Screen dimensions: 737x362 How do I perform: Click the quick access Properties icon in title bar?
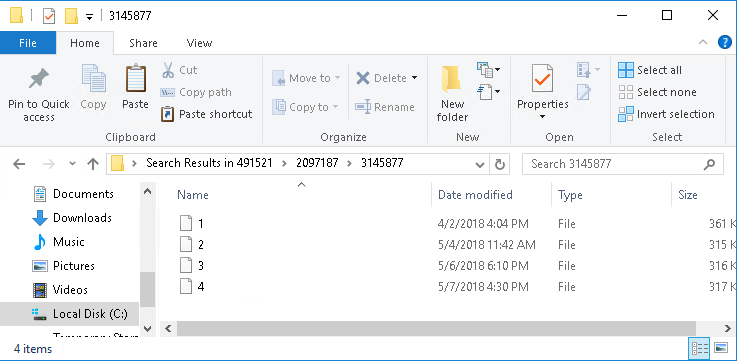tap(49, 16)
